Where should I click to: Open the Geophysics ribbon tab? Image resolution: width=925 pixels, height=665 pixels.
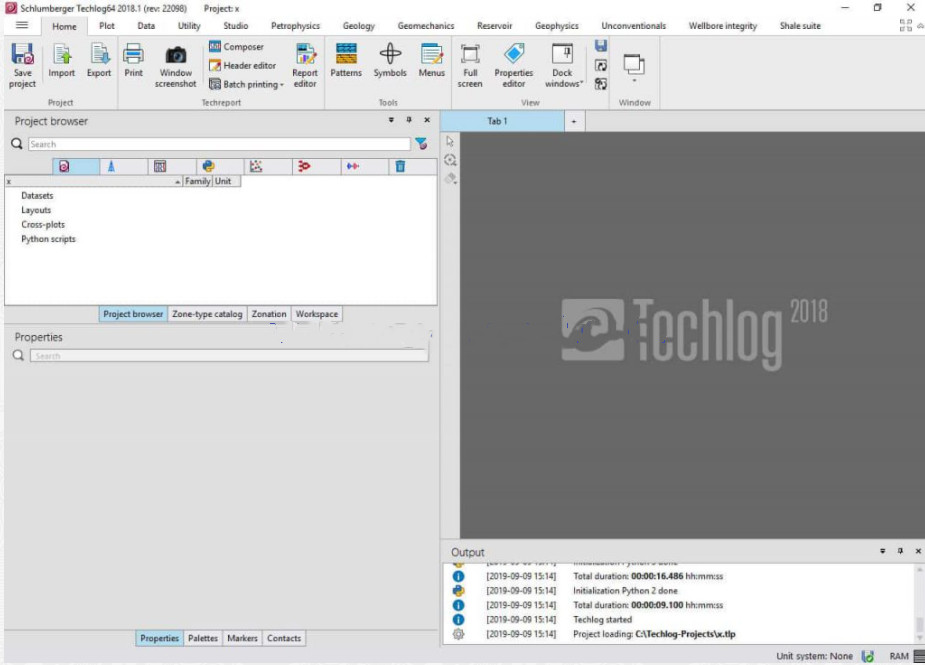(x=556, y=26)
